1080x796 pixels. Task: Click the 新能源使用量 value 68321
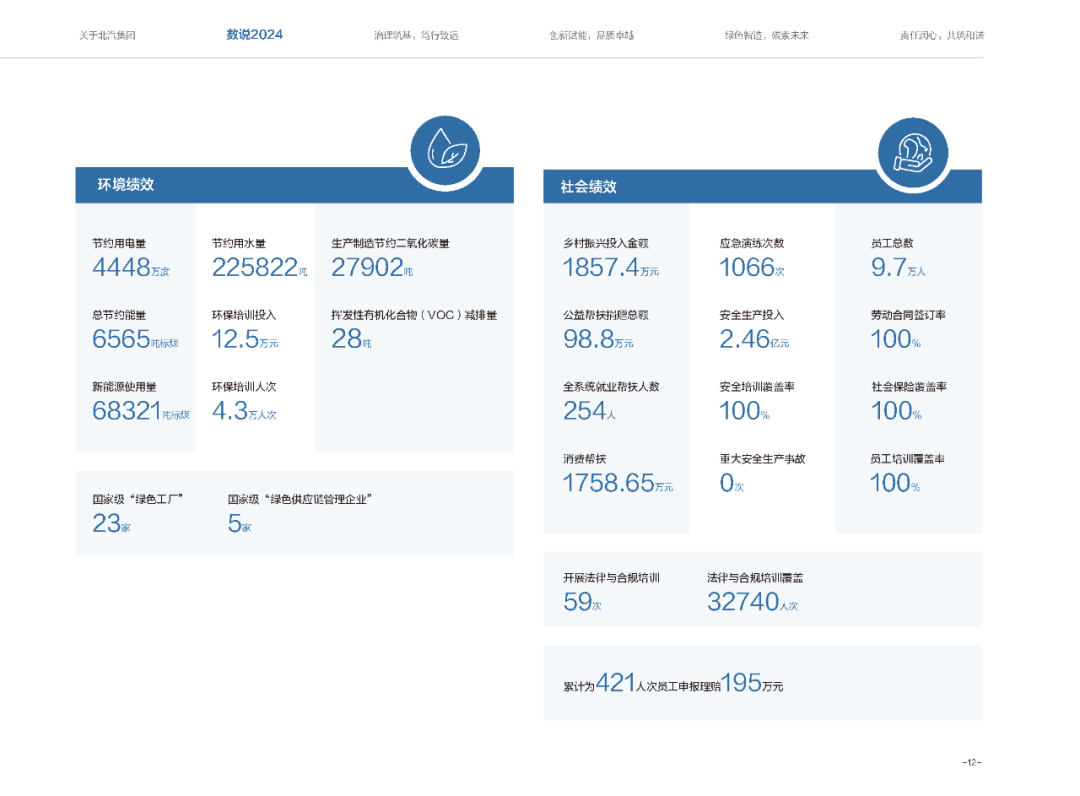pos(127,411)
